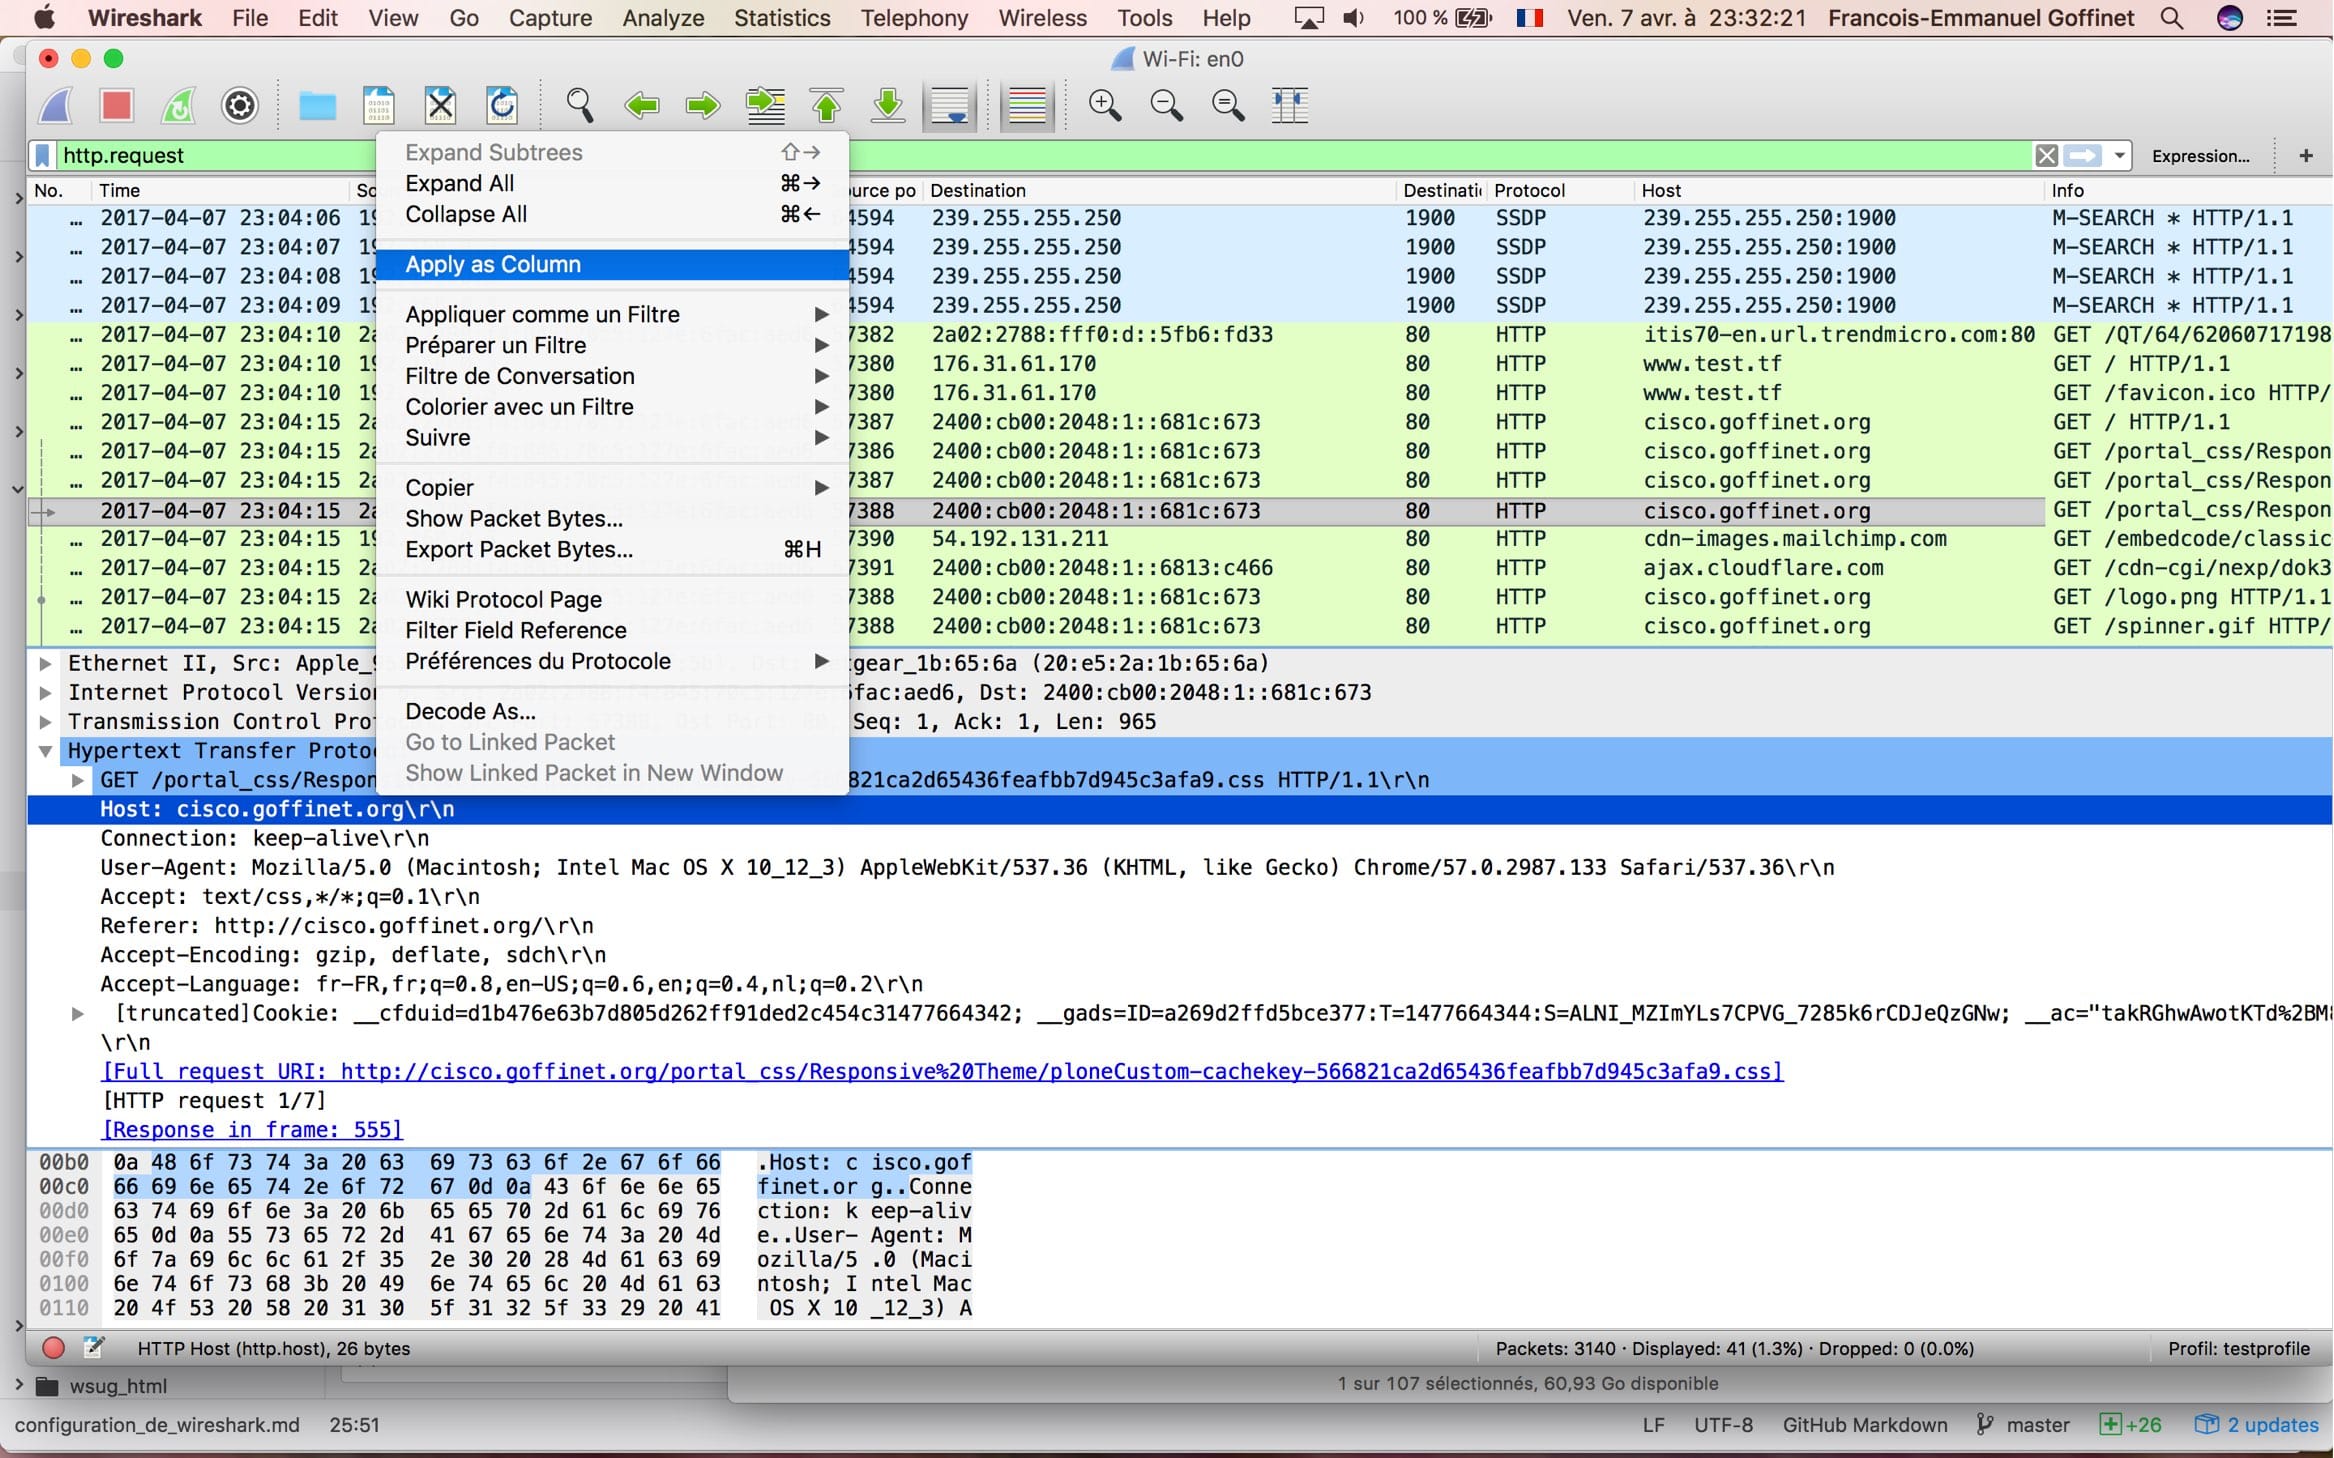The image size is (2334, 1458).
Task: Sort by the Protocol column header
Action: [x=1559, y=190]
